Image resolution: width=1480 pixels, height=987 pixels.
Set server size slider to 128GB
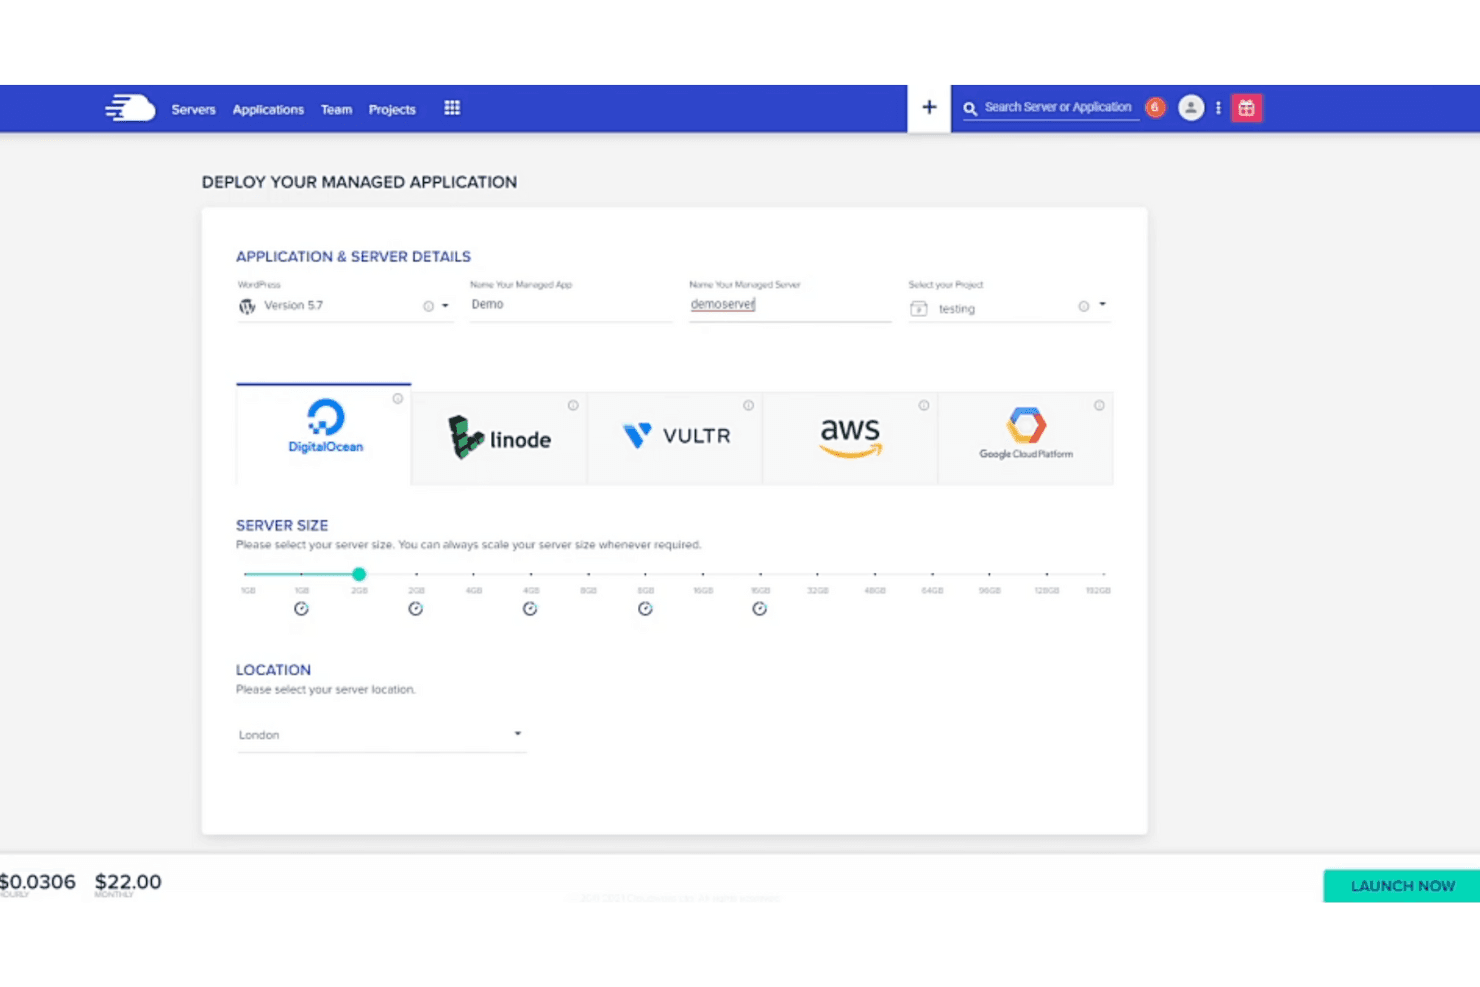1047,574
